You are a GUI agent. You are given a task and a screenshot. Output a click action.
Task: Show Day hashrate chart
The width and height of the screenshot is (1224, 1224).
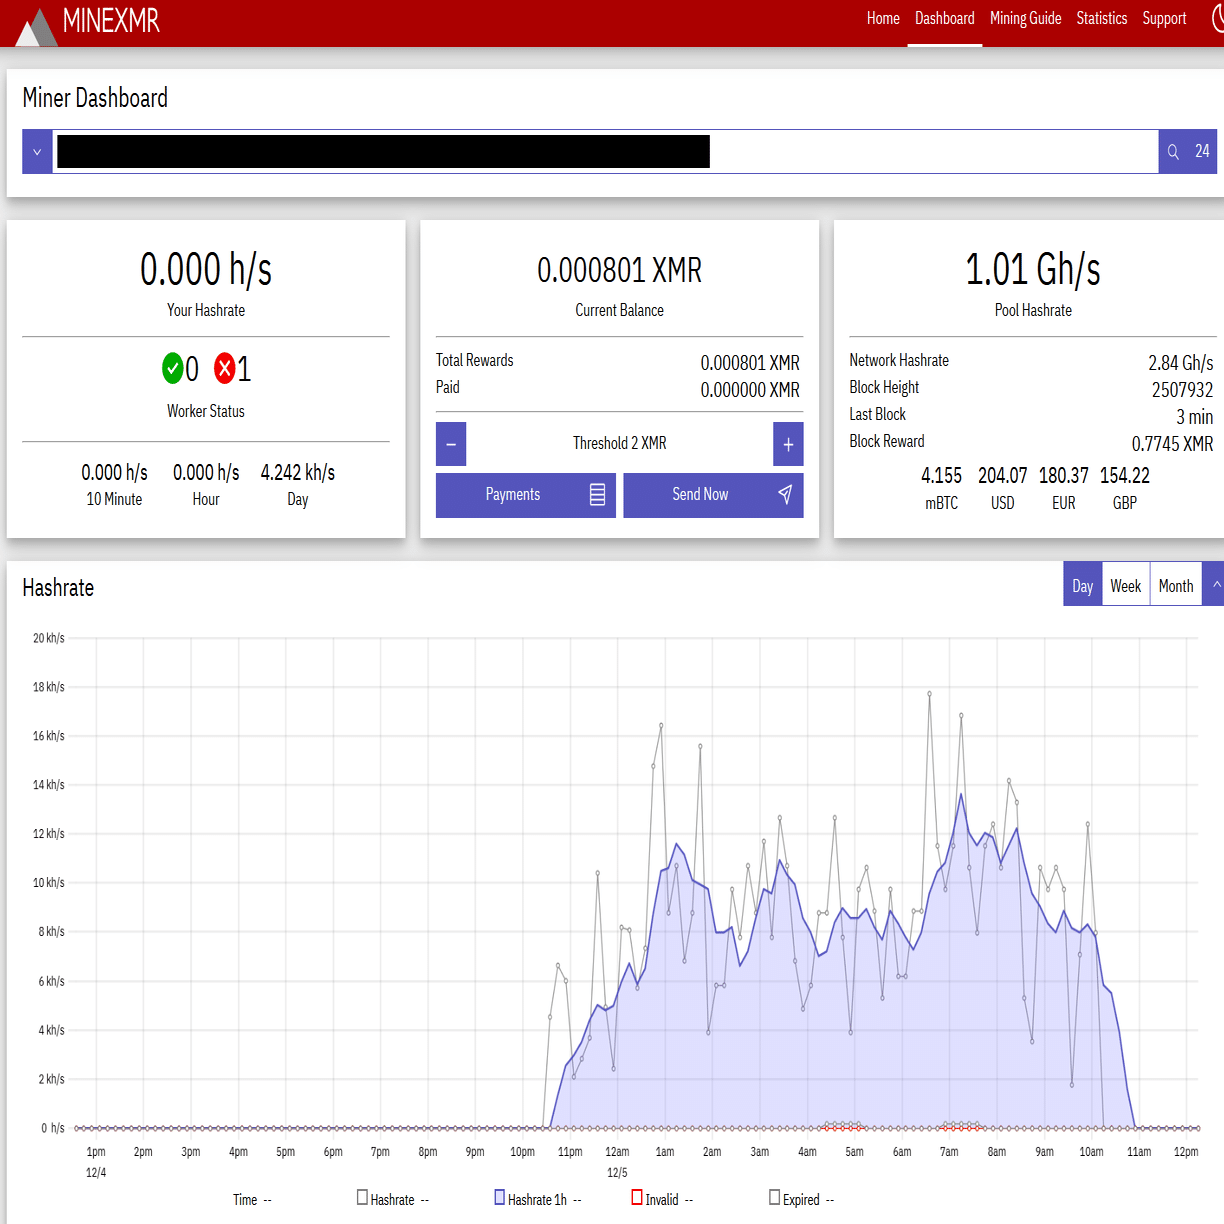(1082, 586)
